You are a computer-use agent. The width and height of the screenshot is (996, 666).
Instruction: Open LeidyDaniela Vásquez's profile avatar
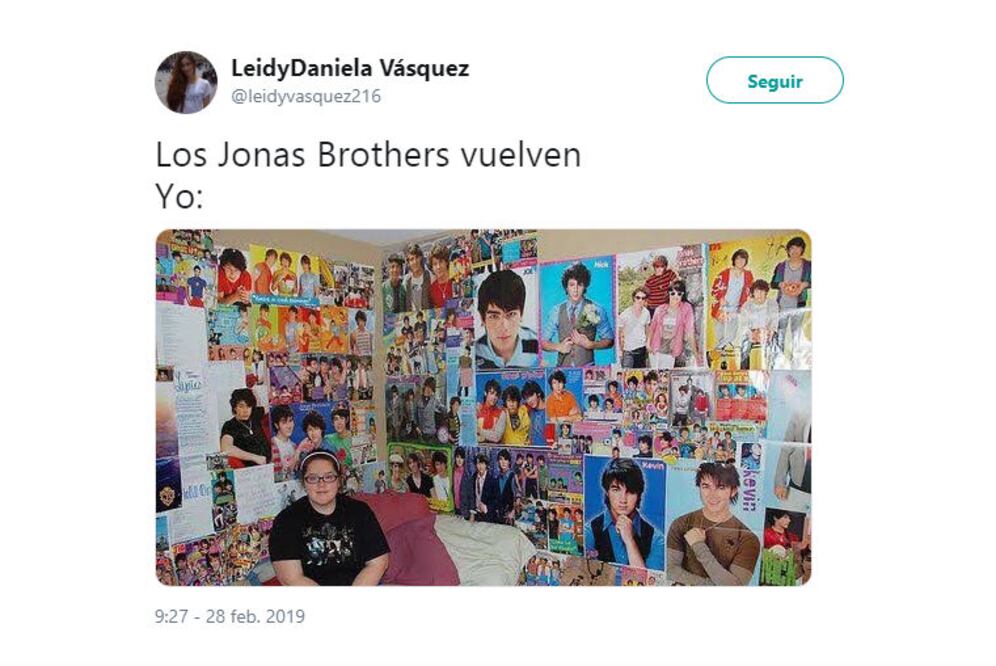click(186, 82)
